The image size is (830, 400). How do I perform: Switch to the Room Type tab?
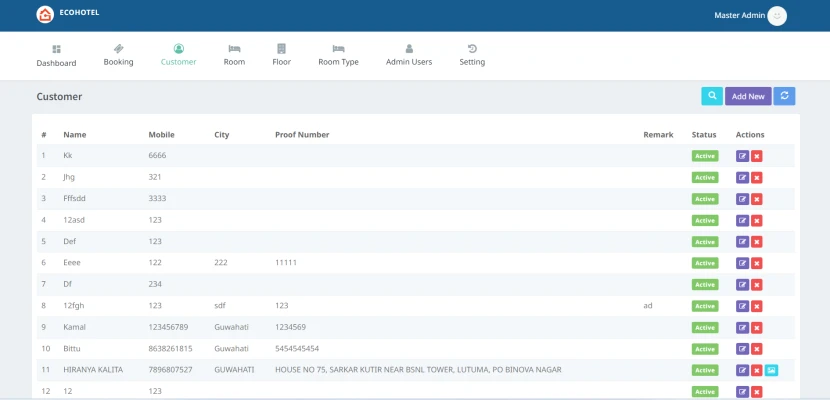click(x=338, y=55)
